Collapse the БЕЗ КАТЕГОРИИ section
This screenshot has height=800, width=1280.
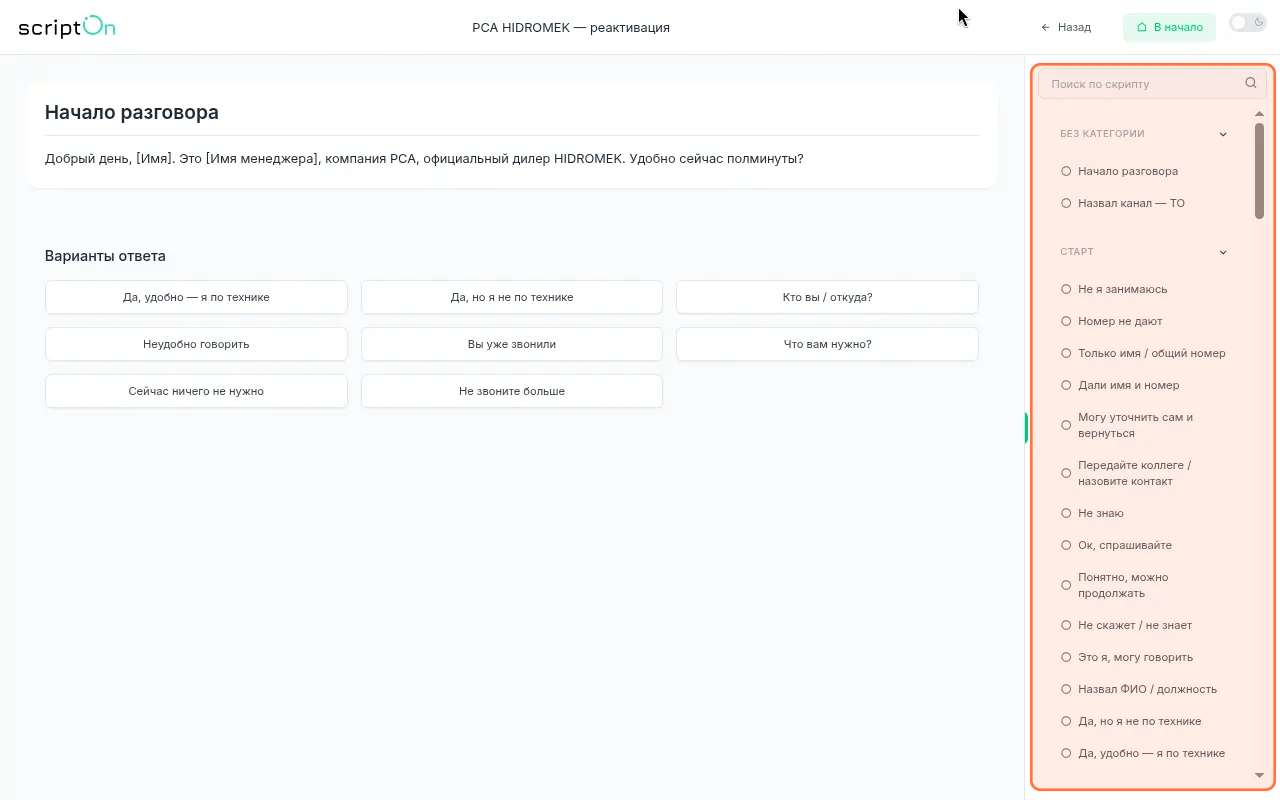1223,134
